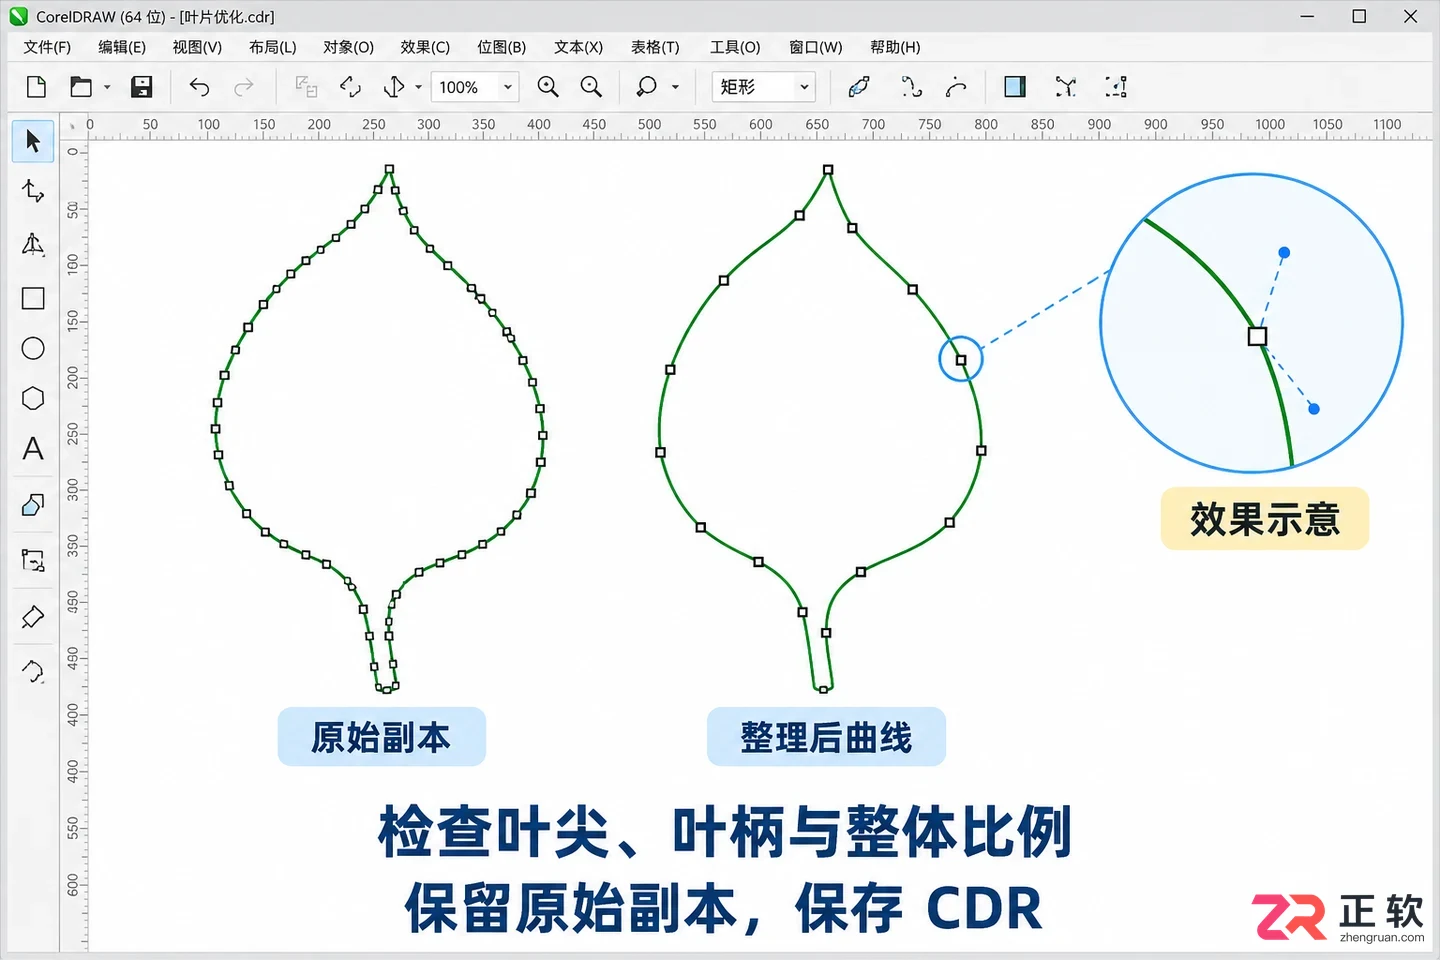
Task: Choose the Ellipse tool in the toolbox
Action: (x=33, y=348)
